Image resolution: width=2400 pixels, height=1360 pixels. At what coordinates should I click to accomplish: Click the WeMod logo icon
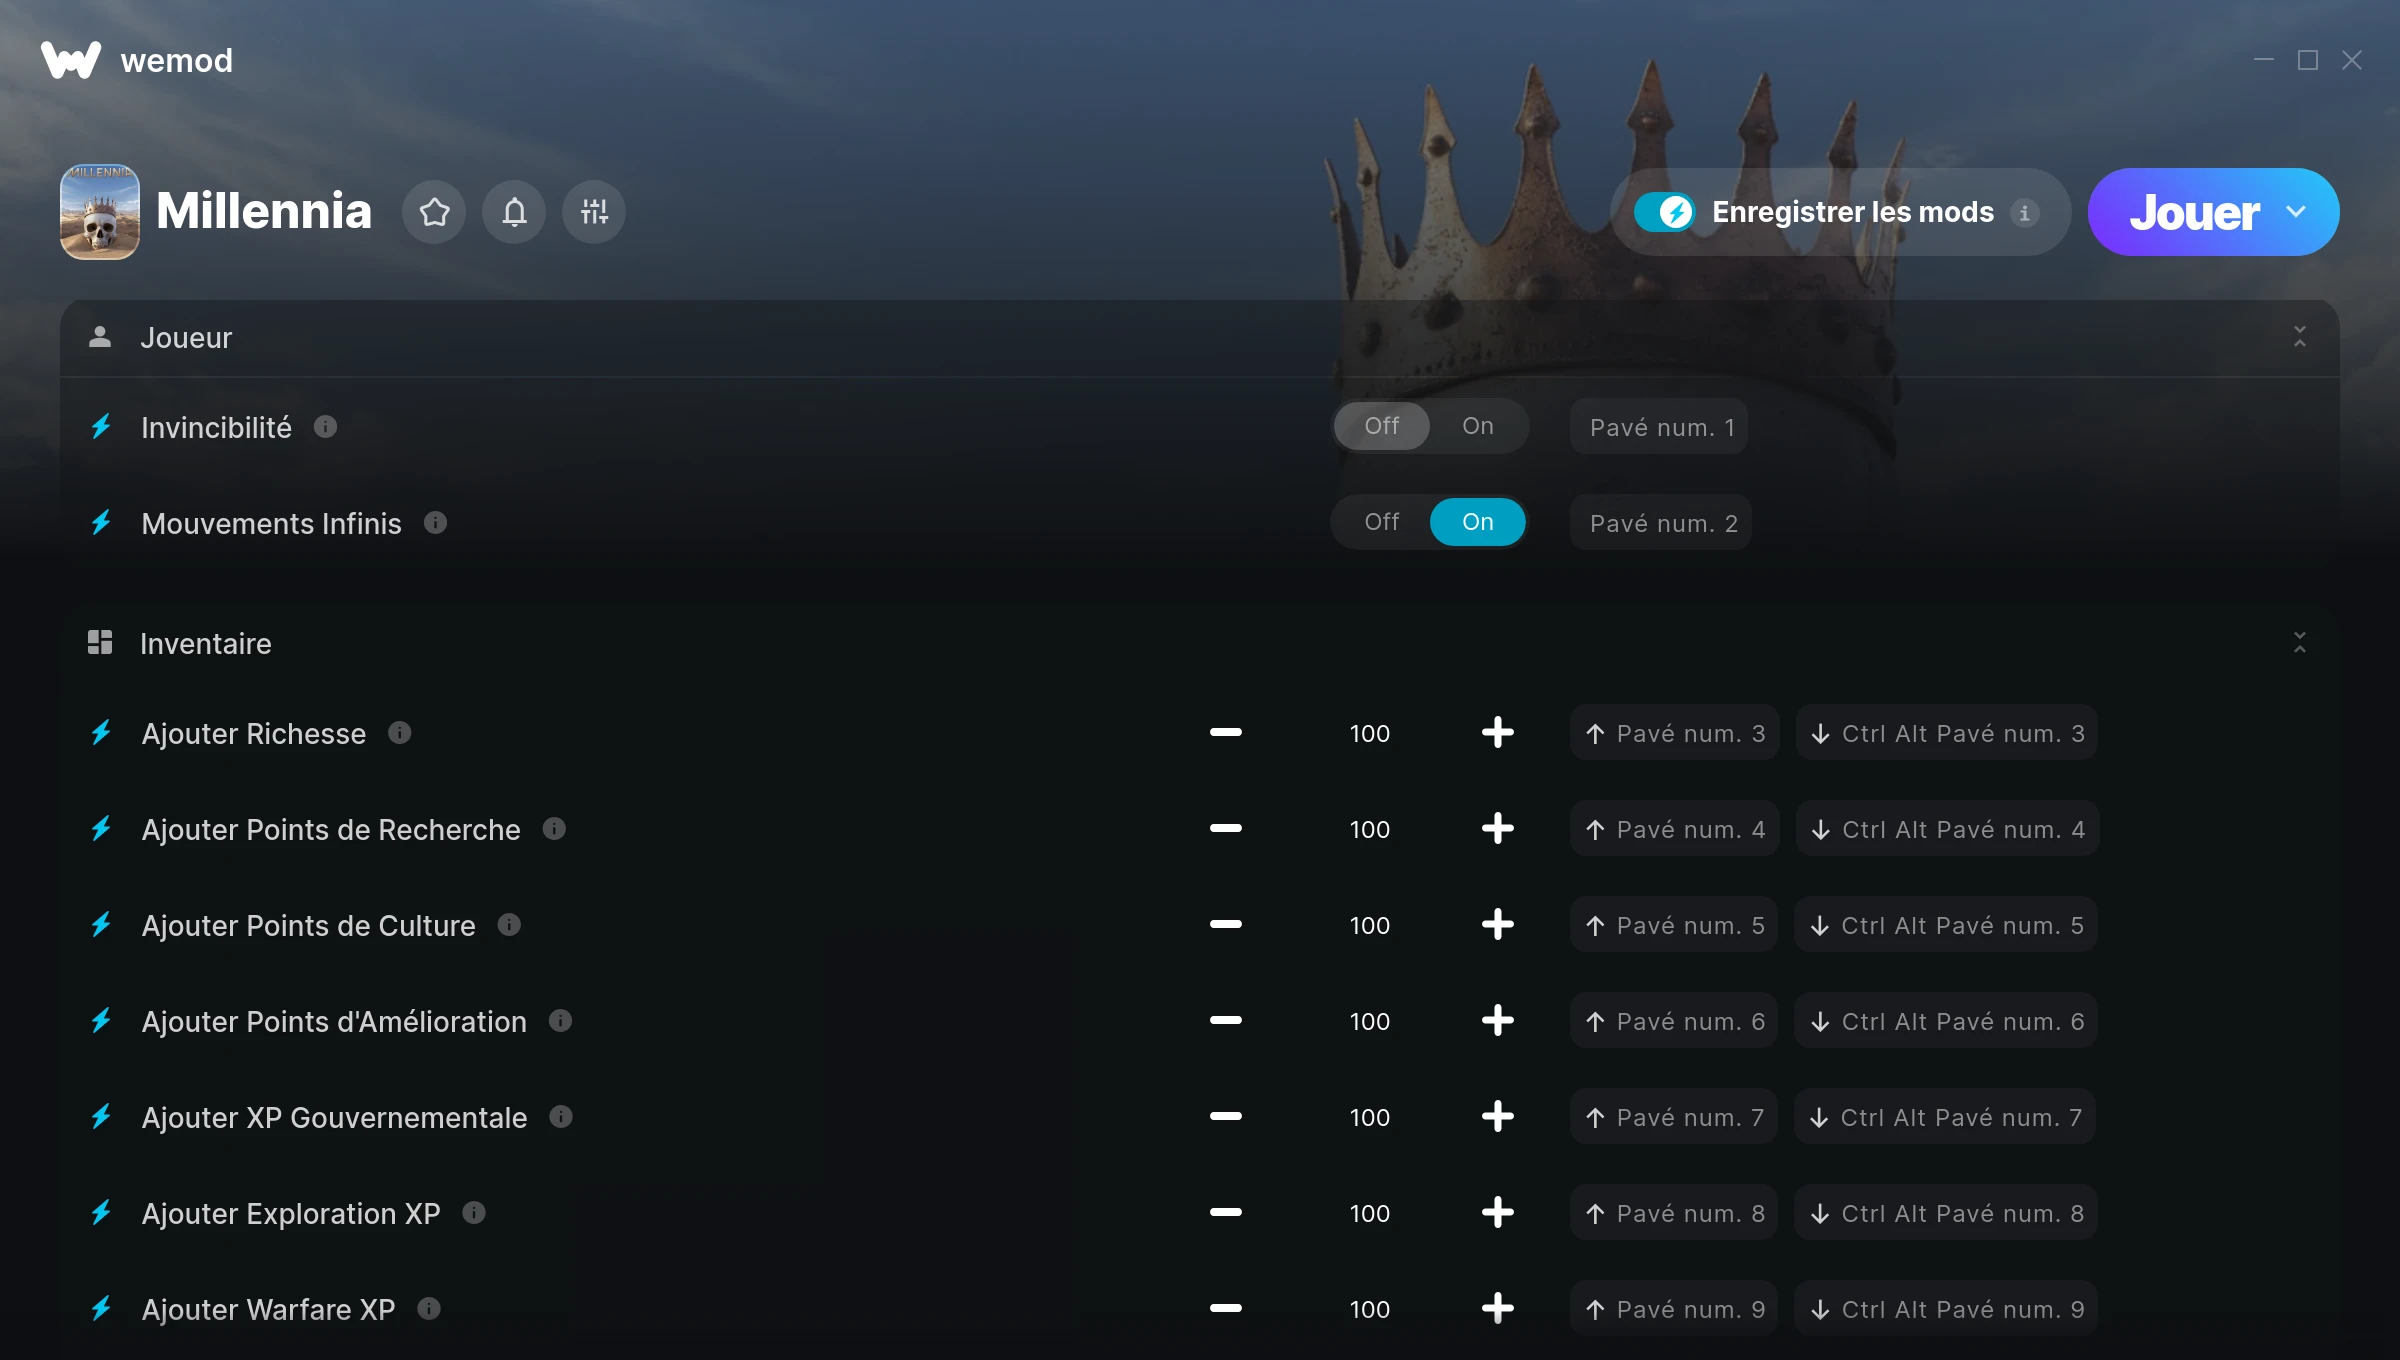(x=71, y=60)
